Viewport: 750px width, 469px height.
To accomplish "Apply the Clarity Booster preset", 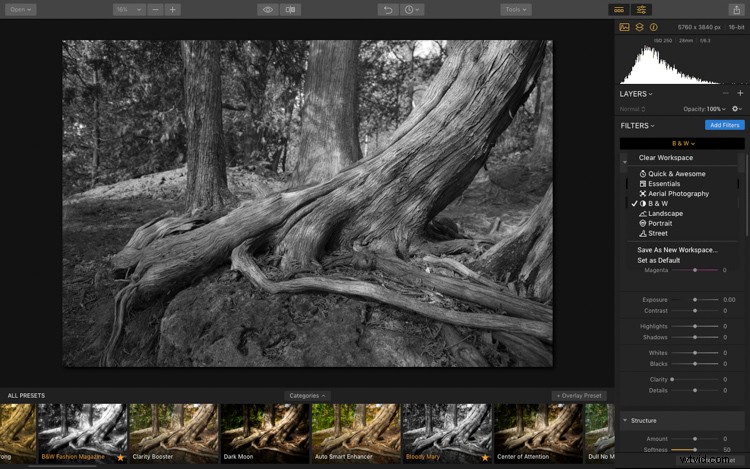I will click(x=174, y=433).
